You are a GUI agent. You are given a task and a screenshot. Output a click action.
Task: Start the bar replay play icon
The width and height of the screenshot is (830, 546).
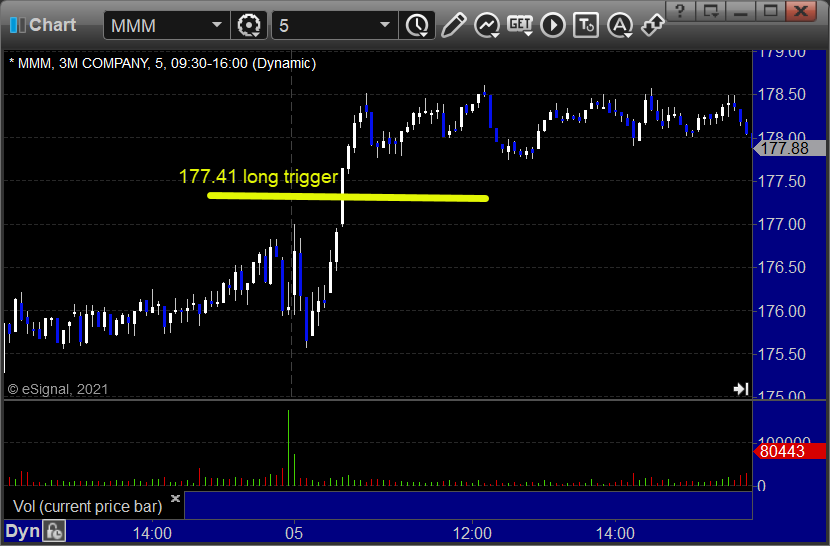click(x=553, y=25)
